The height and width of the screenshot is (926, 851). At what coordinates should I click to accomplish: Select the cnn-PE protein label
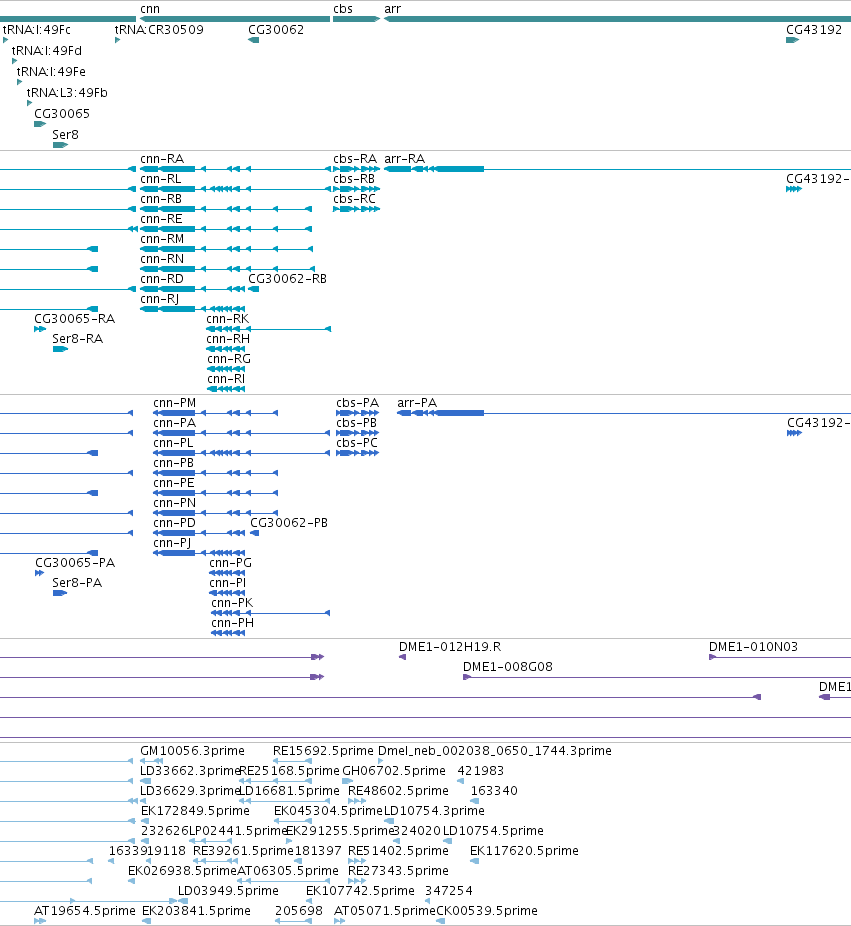pos(174,483)
